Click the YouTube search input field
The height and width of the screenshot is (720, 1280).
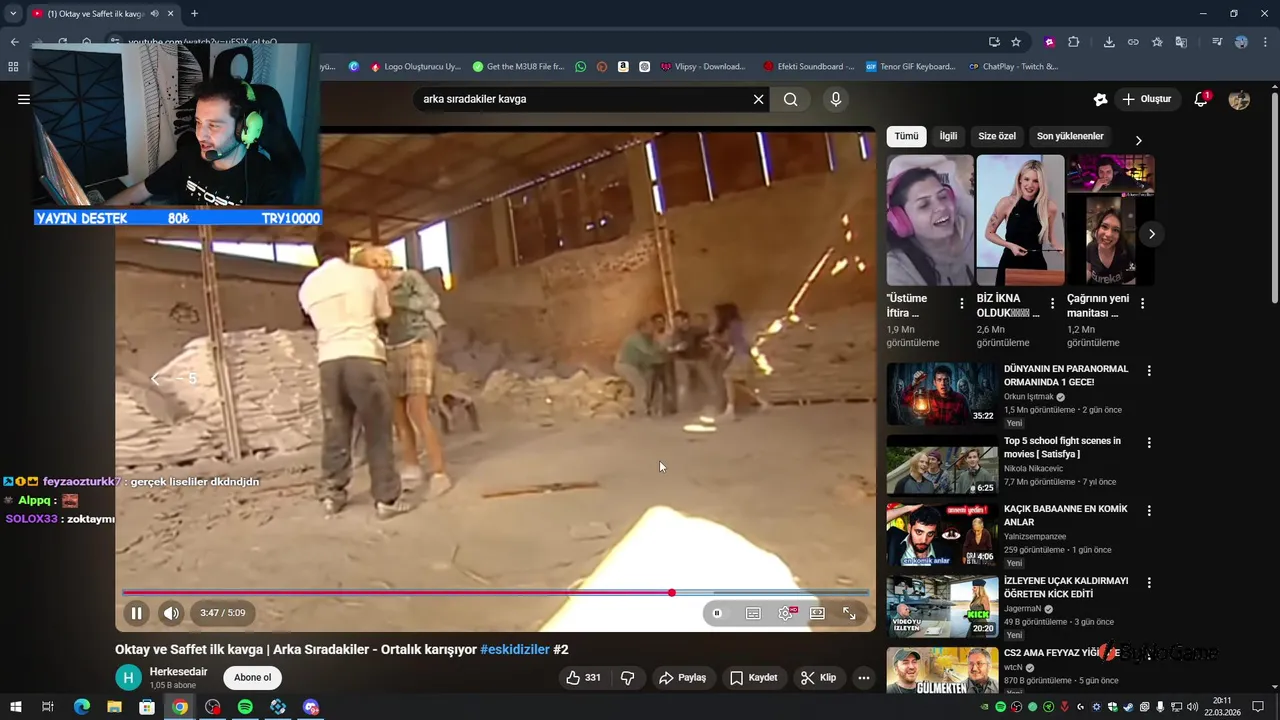point(583,99)
